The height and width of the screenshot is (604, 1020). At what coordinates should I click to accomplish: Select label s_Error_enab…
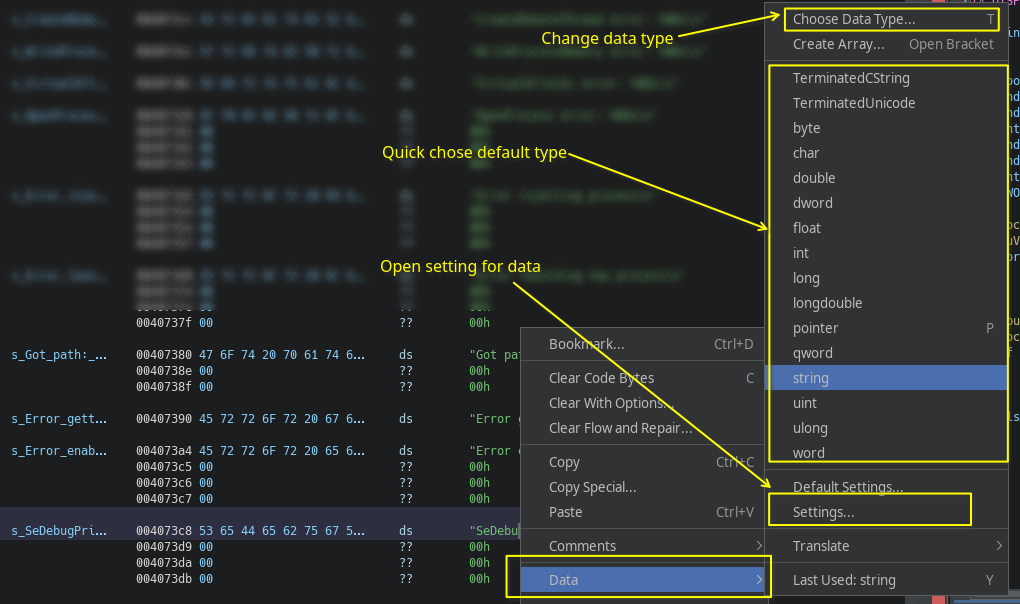59,451
